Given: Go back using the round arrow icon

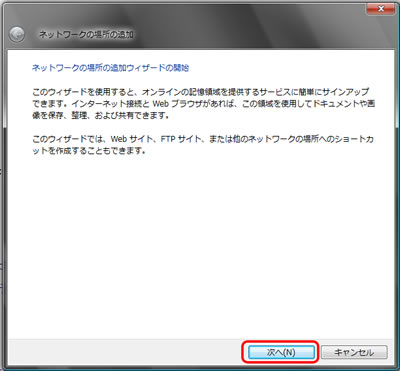Looking at the screenshot, I should tap(17, 34).
